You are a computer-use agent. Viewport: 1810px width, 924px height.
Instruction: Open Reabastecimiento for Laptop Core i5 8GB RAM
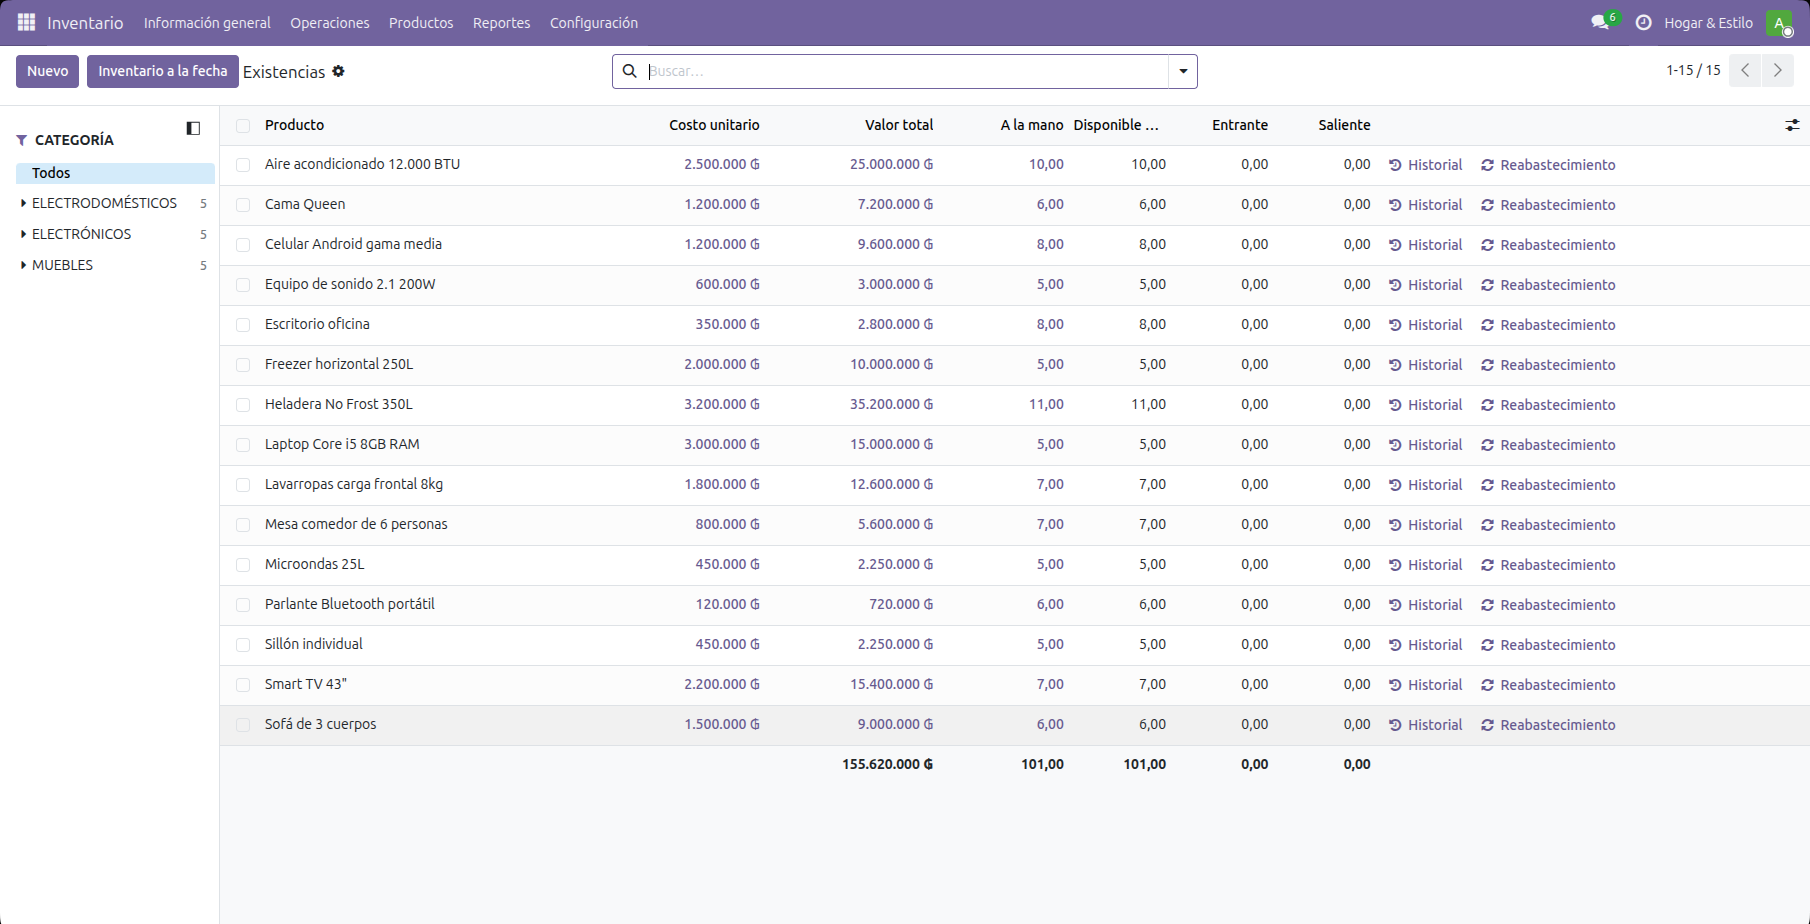1548,445
